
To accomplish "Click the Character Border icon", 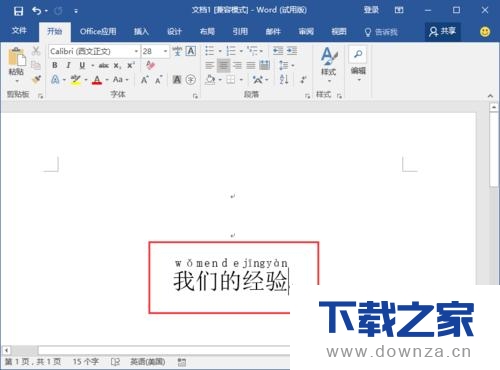I will tap(191, 51).
